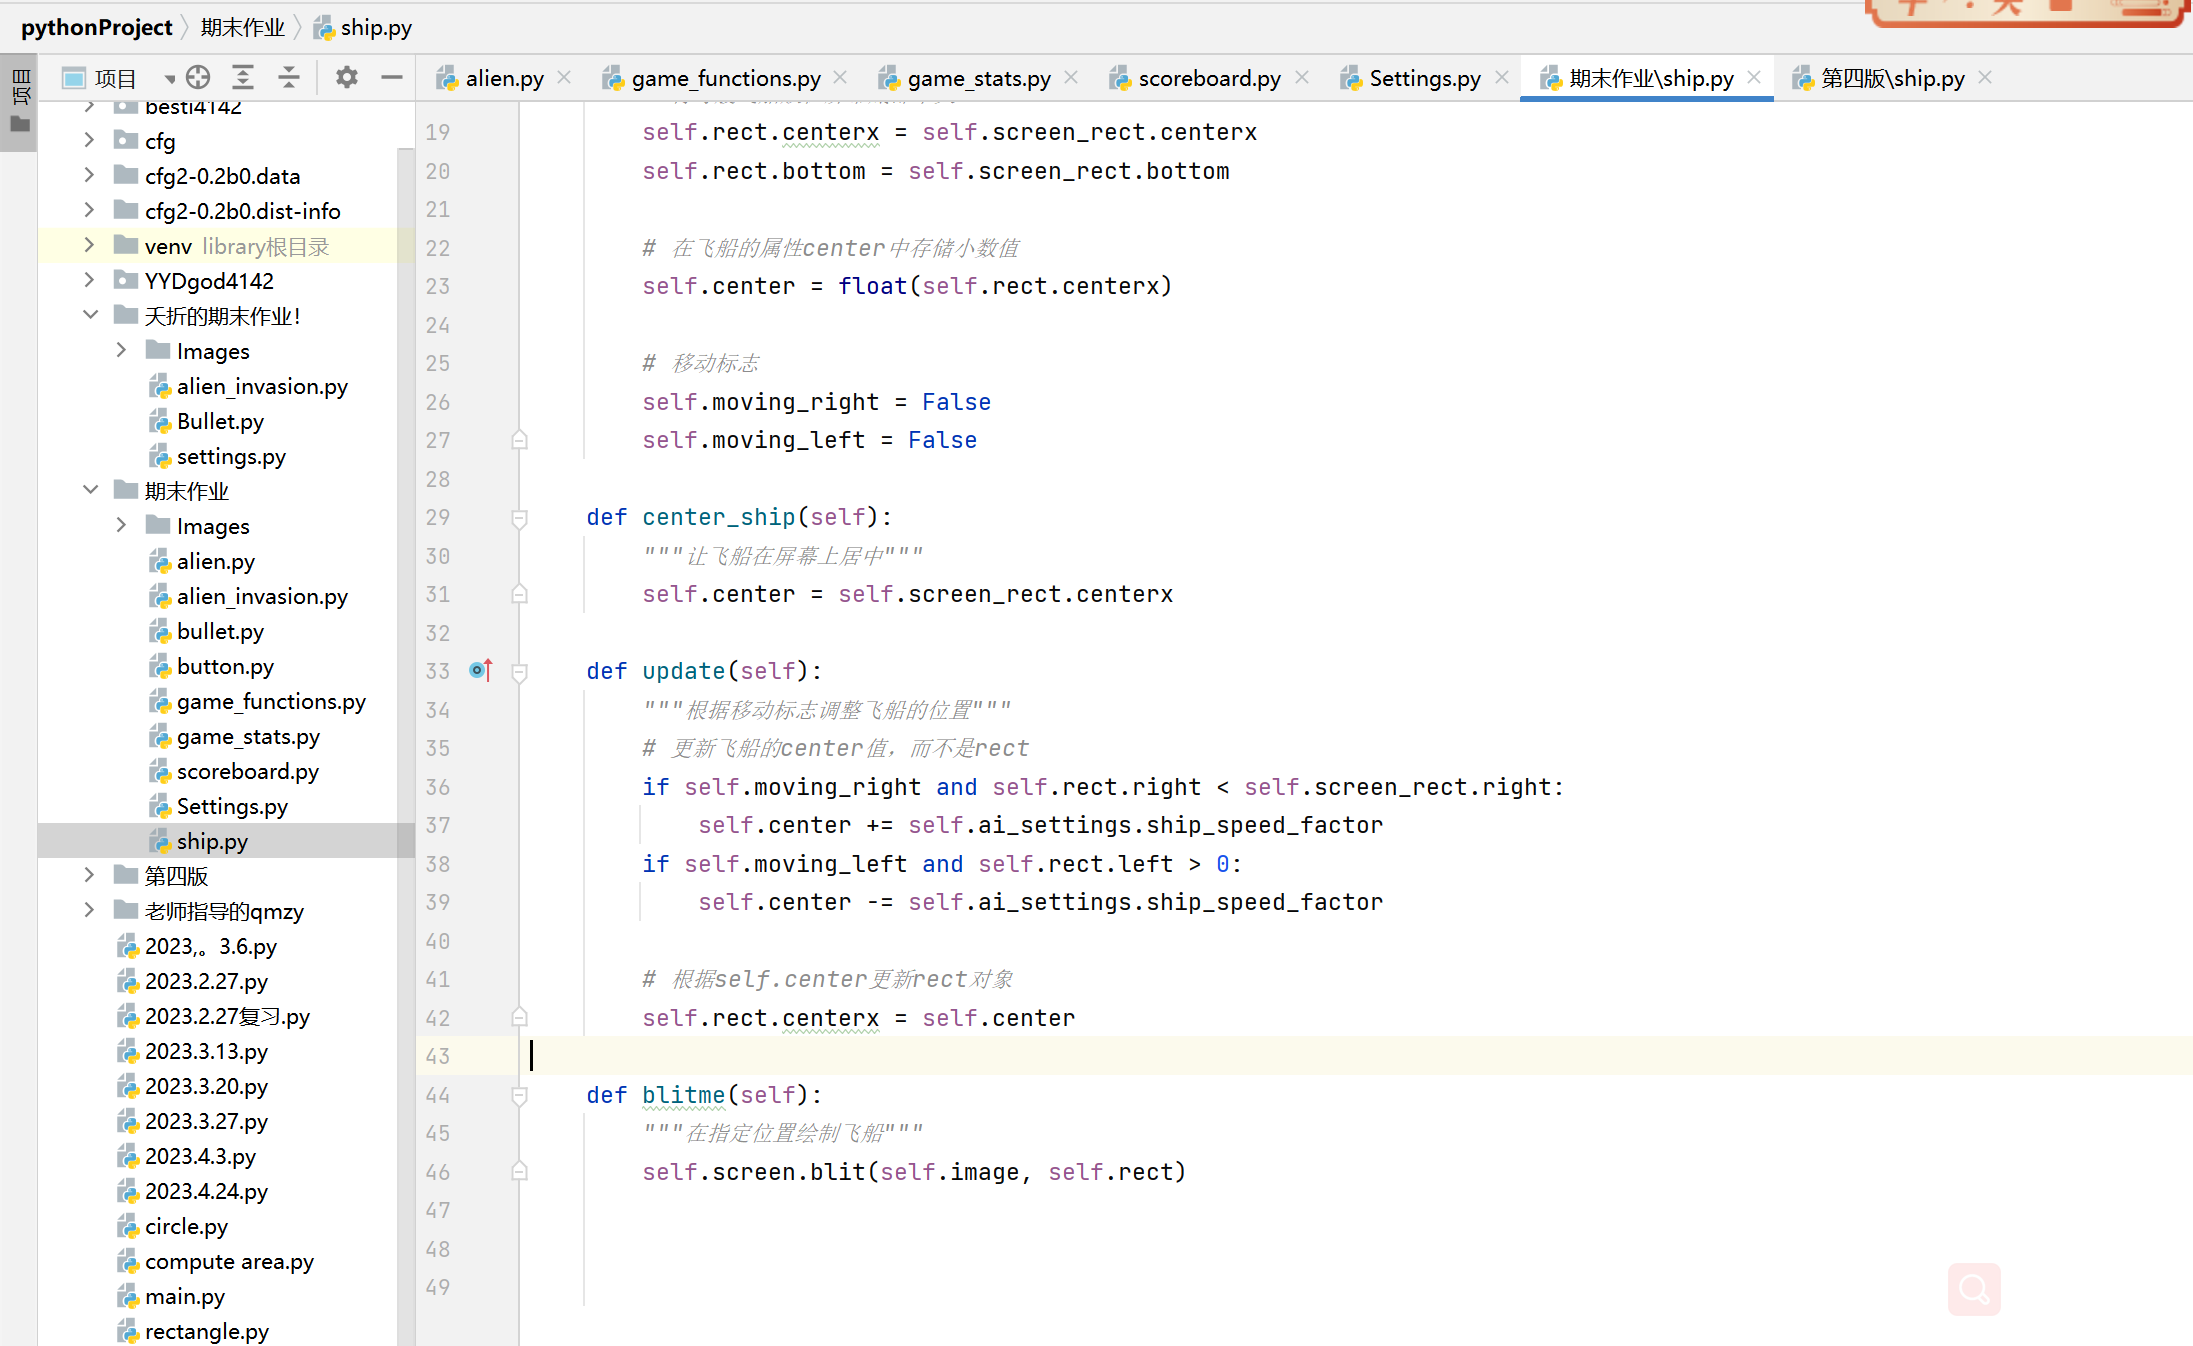Click the fold end marker at line 42

[519, 1017]
